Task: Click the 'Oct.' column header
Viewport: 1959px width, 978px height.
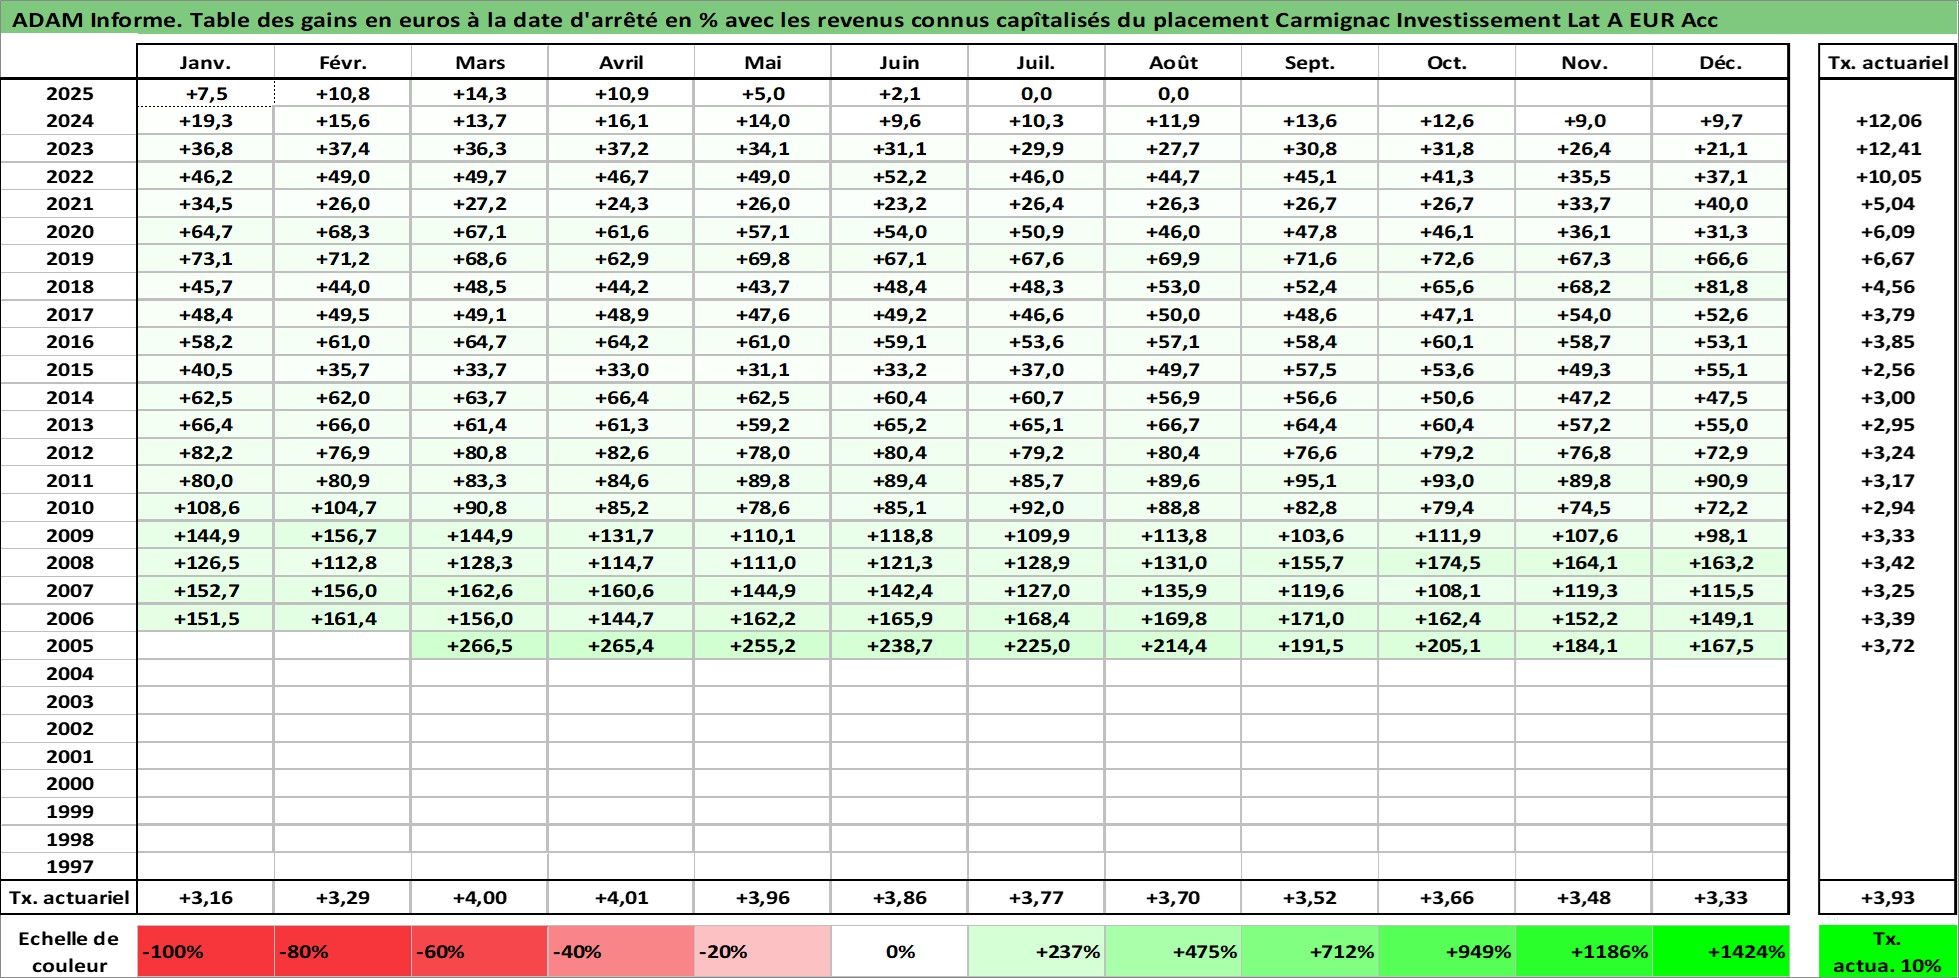Action: coord(1447,62)
